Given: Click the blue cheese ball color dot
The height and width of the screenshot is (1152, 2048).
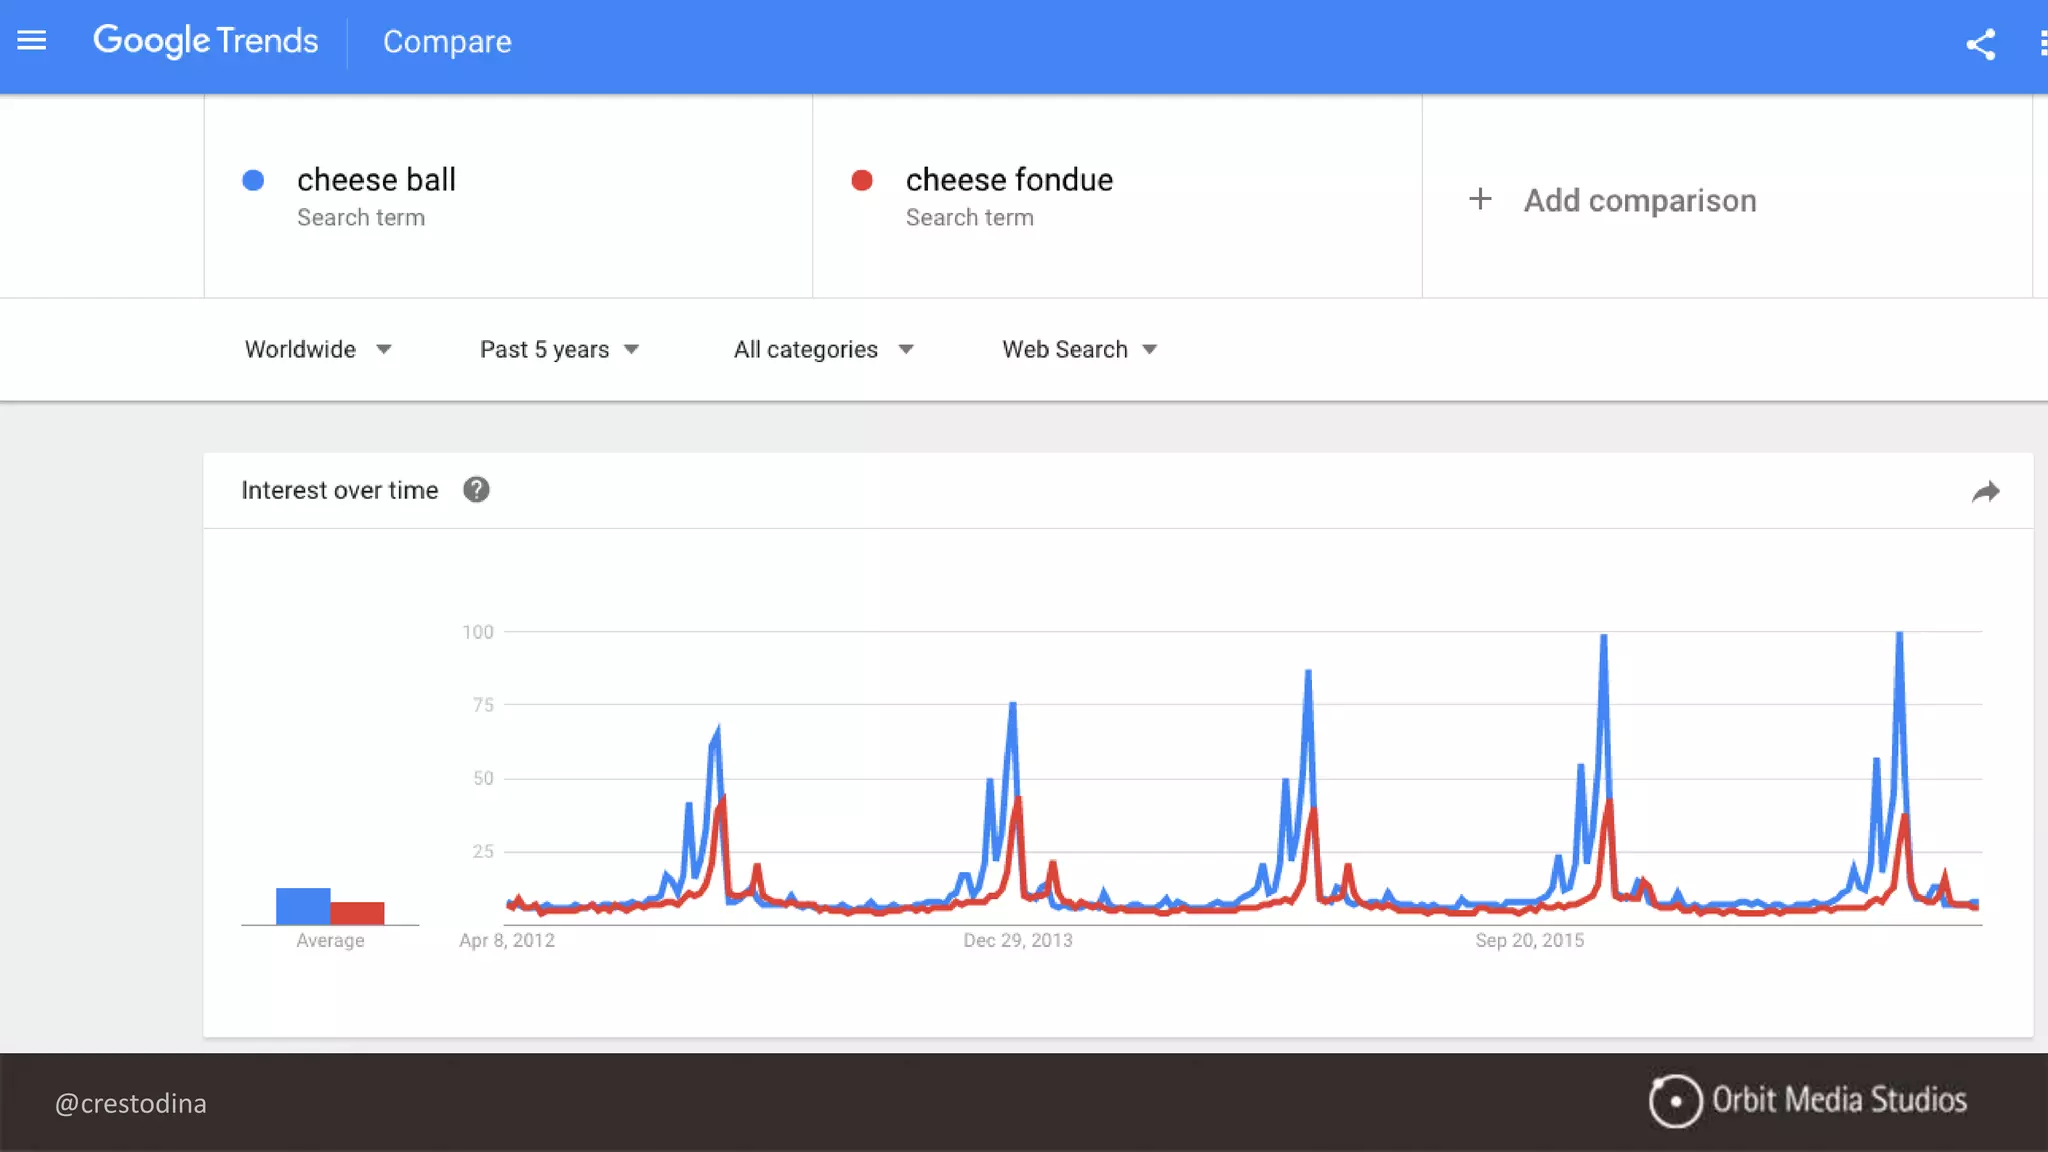Looking at the screenshot, I should 253,180.
